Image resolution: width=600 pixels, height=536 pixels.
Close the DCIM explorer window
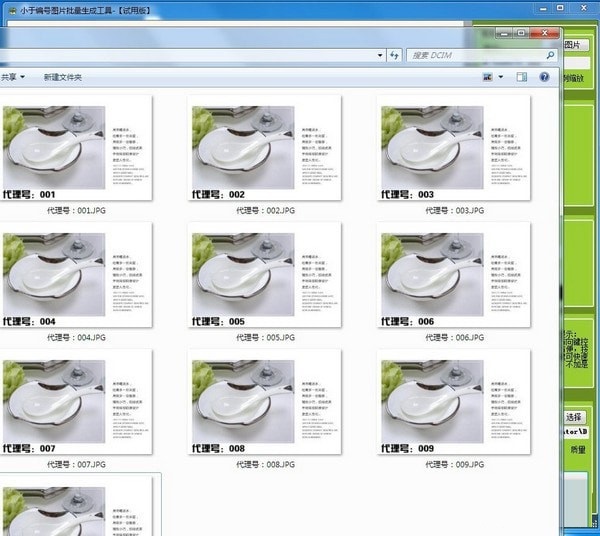tap(545, 33)
